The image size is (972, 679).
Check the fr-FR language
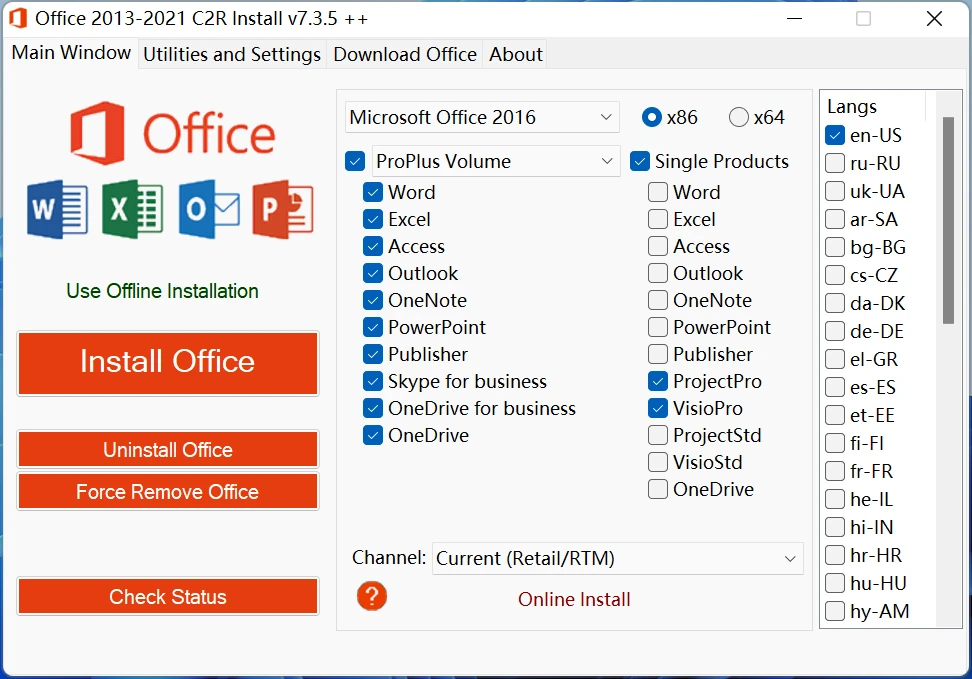(835, 471)
